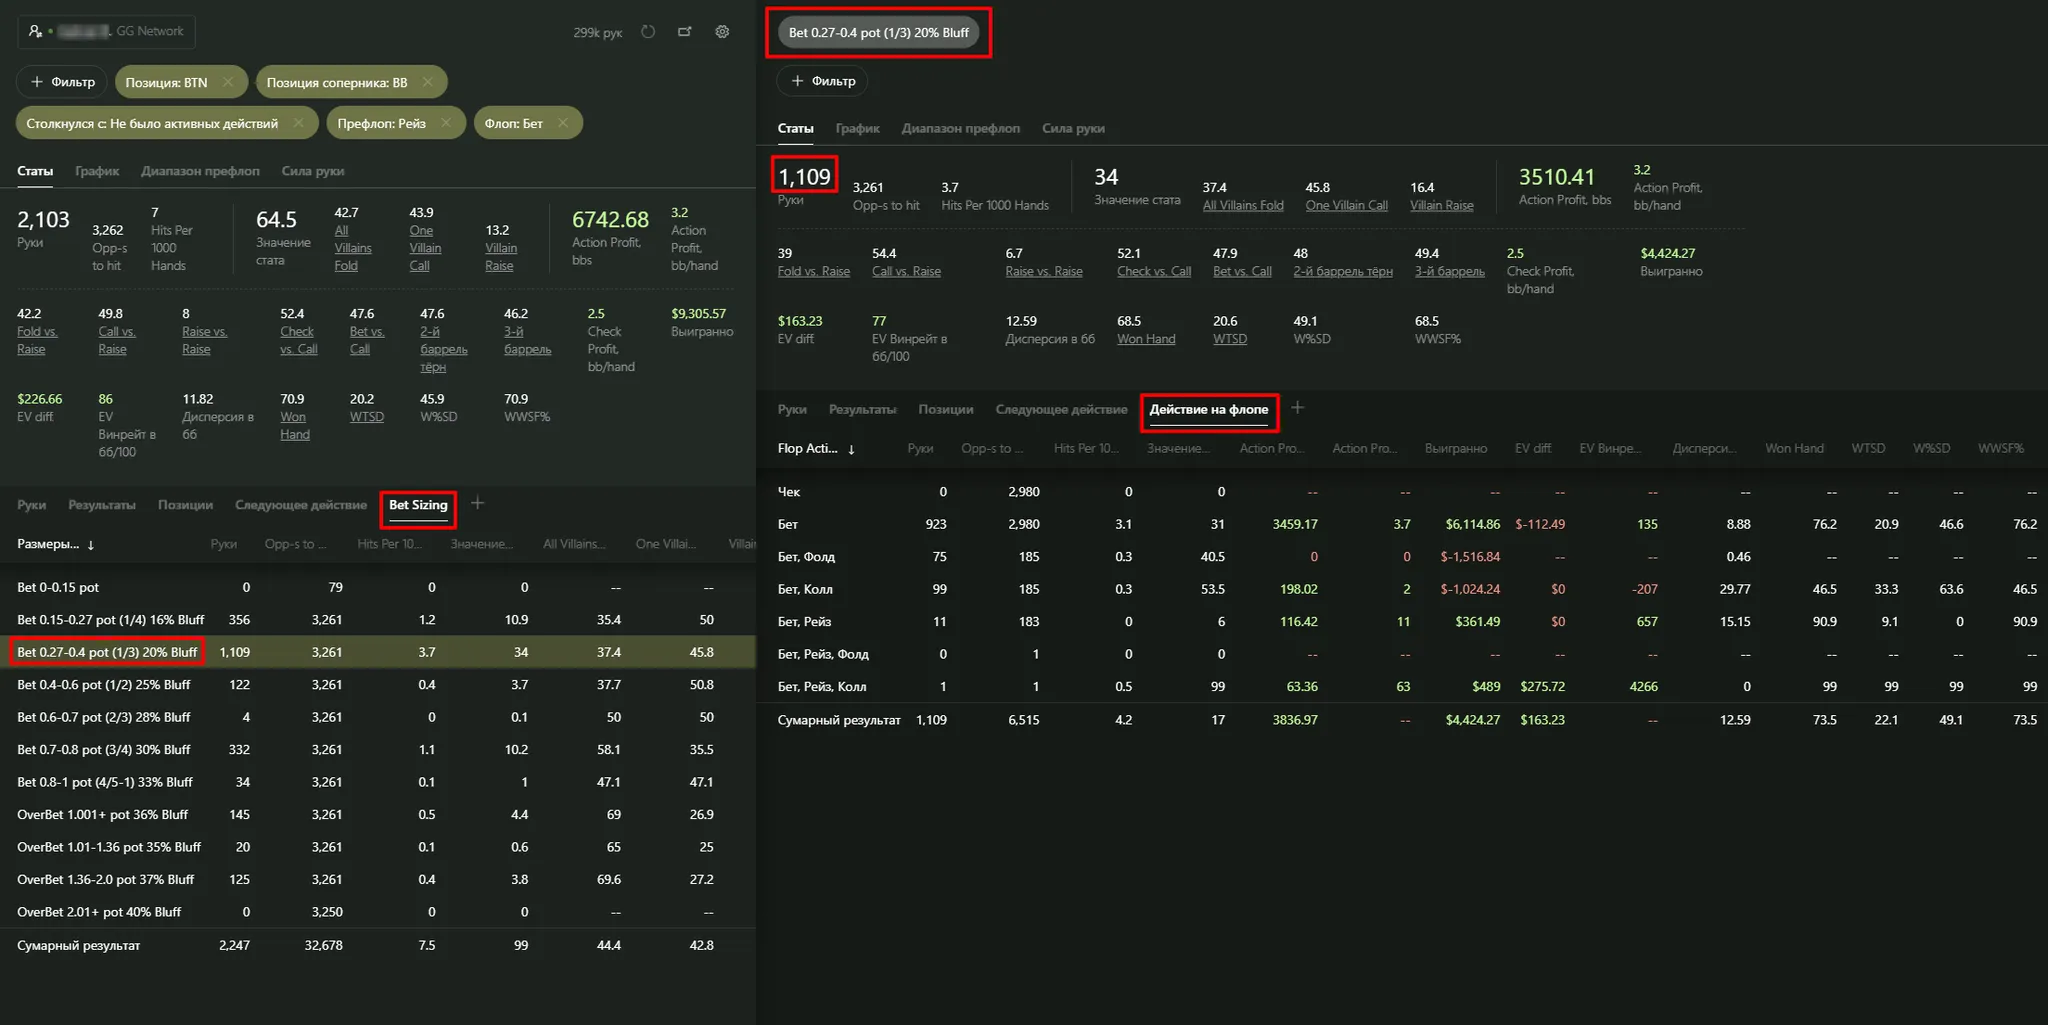Select the Бет, Колл flop action row

(805, 589)
